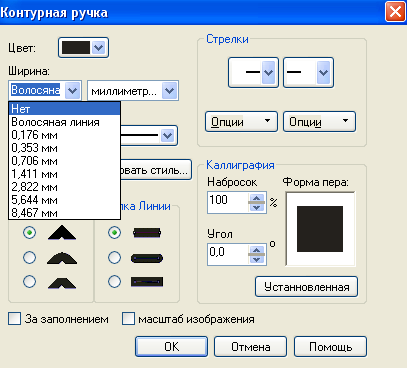Expand the width value combo box arrow
This screenshot has height=368, width=407.
(72, 90)
